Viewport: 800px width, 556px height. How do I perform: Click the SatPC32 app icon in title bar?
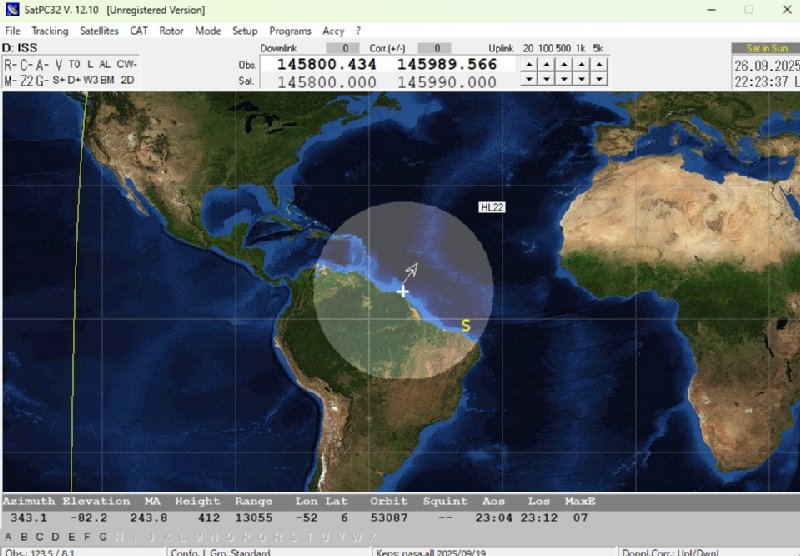pos(12,10)
